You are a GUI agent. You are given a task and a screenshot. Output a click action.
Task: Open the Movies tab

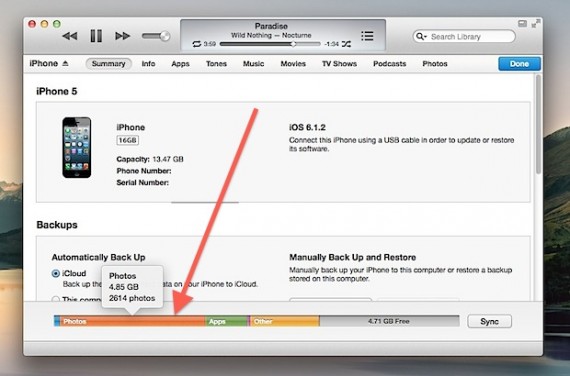click(293, 64)
